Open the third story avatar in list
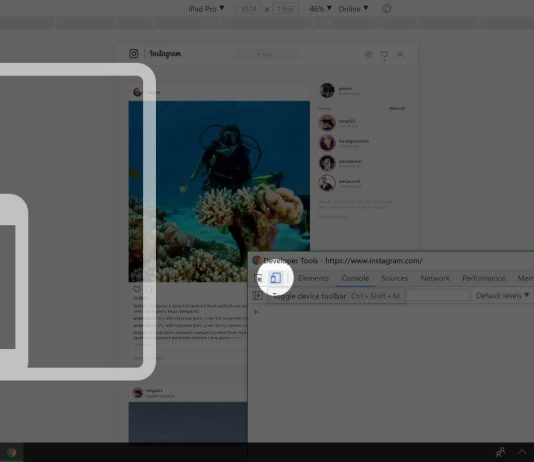Screen dimensions: 534x462 (327, 163)
